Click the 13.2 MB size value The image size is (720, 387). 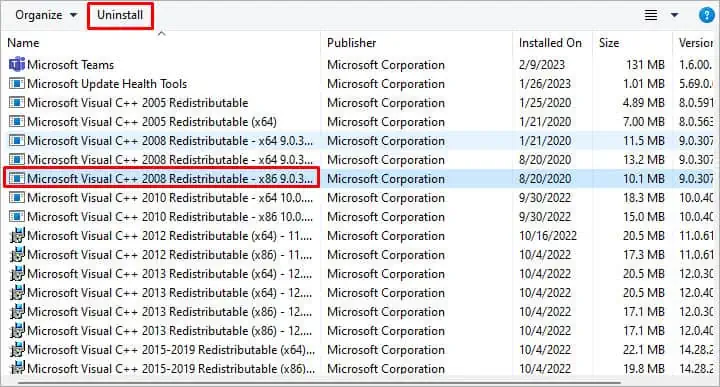click(644, 159)
